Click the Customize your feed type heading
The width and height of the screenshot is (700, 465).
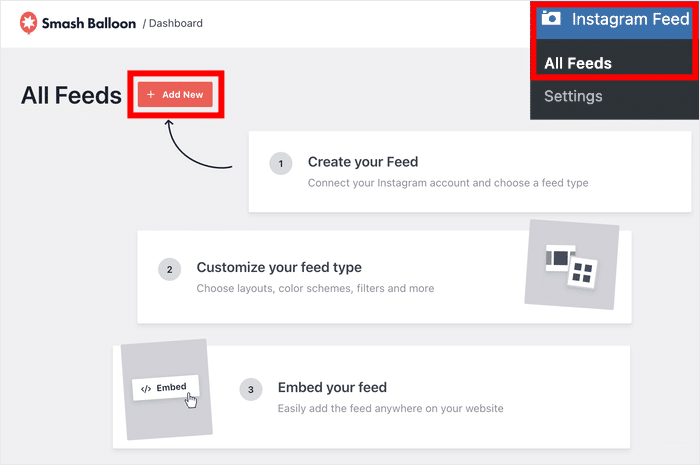pos(279,268)
